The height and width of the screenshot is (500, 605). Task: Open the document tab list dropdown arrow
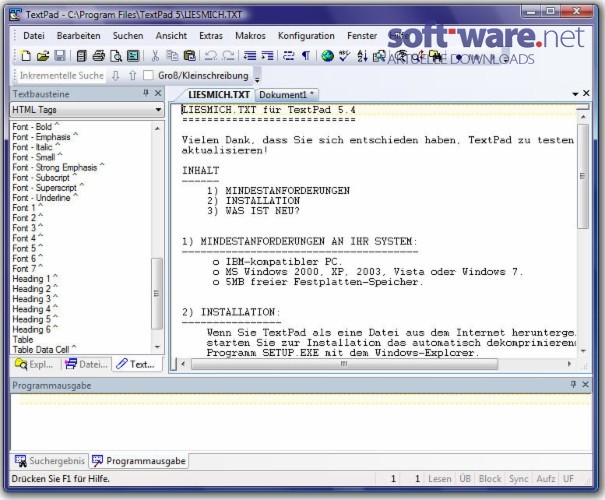[575, 94]
